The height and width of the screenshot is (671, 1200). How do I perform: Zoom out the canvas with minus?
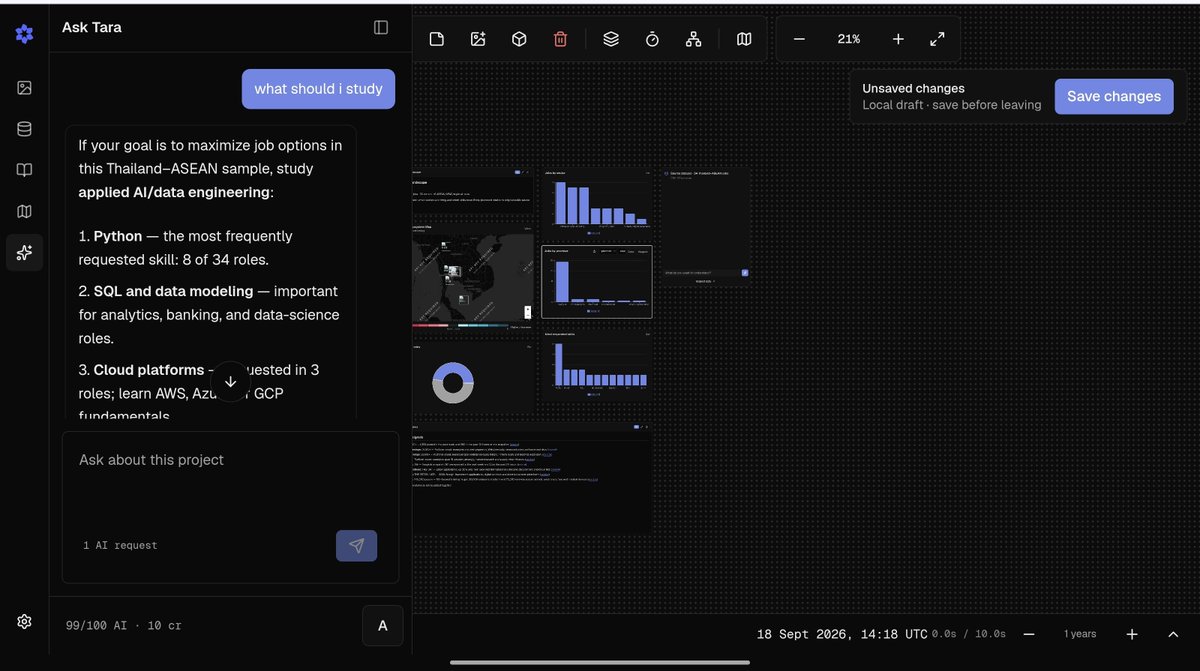point(799,39)
